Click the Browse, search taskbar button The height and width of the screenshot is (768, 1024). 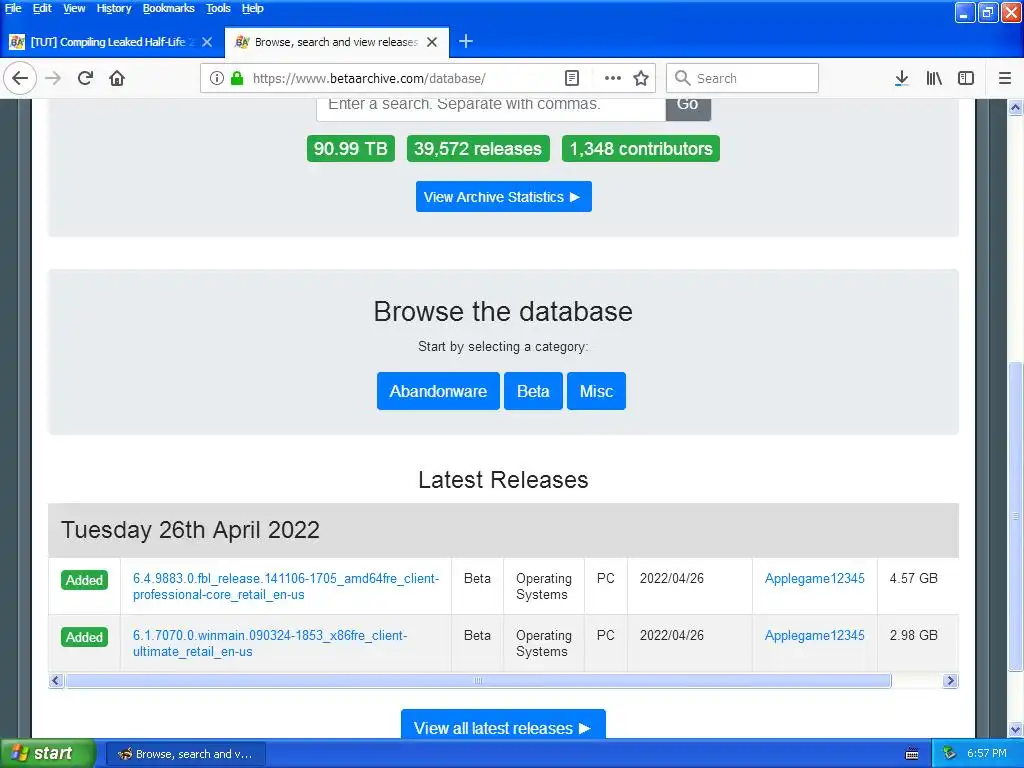click(x=185, y=754)
